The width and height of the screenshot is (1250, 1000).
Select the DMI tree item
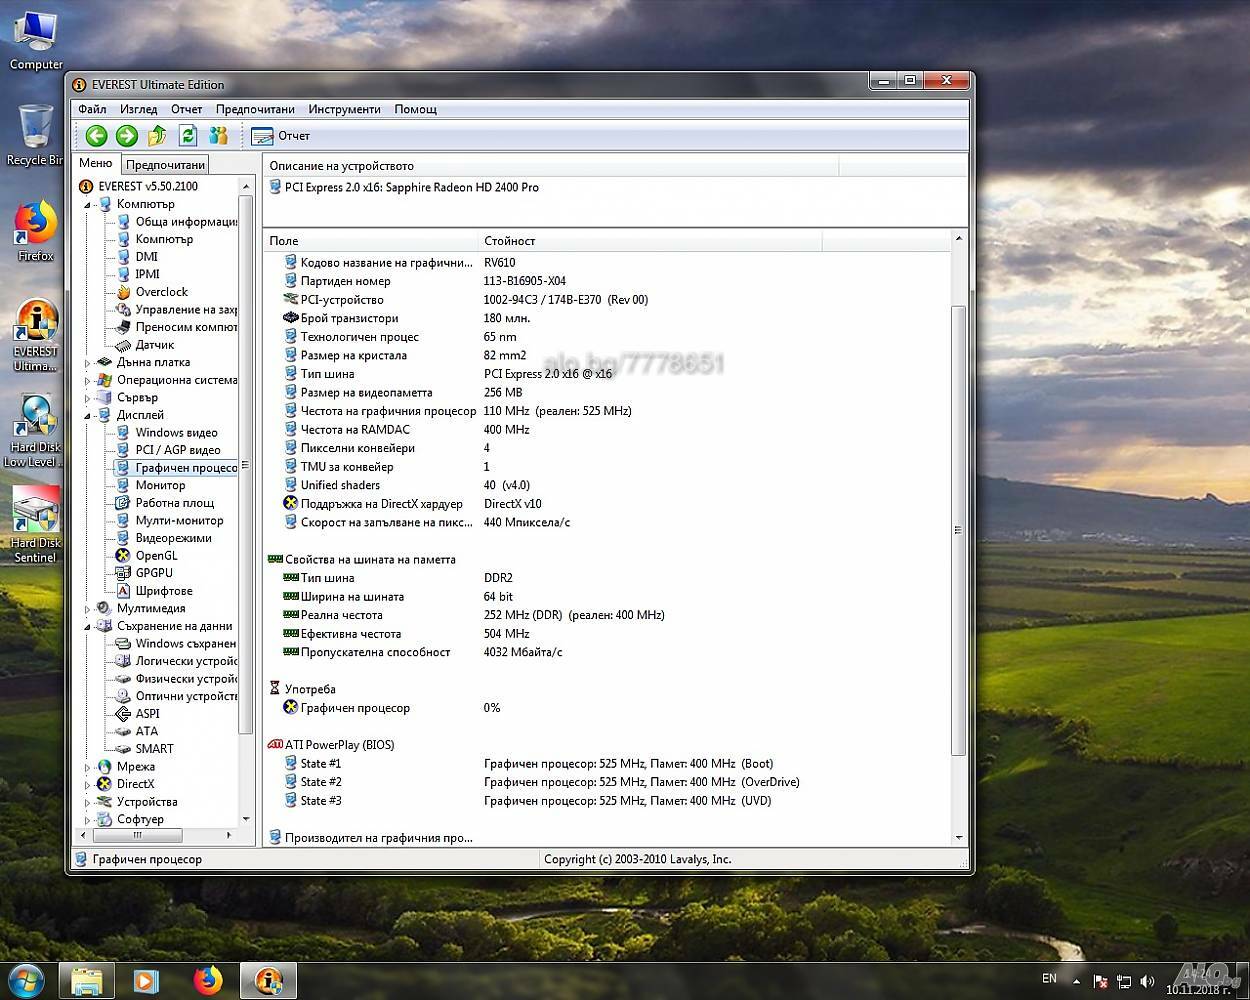click(x=147, y=257)
